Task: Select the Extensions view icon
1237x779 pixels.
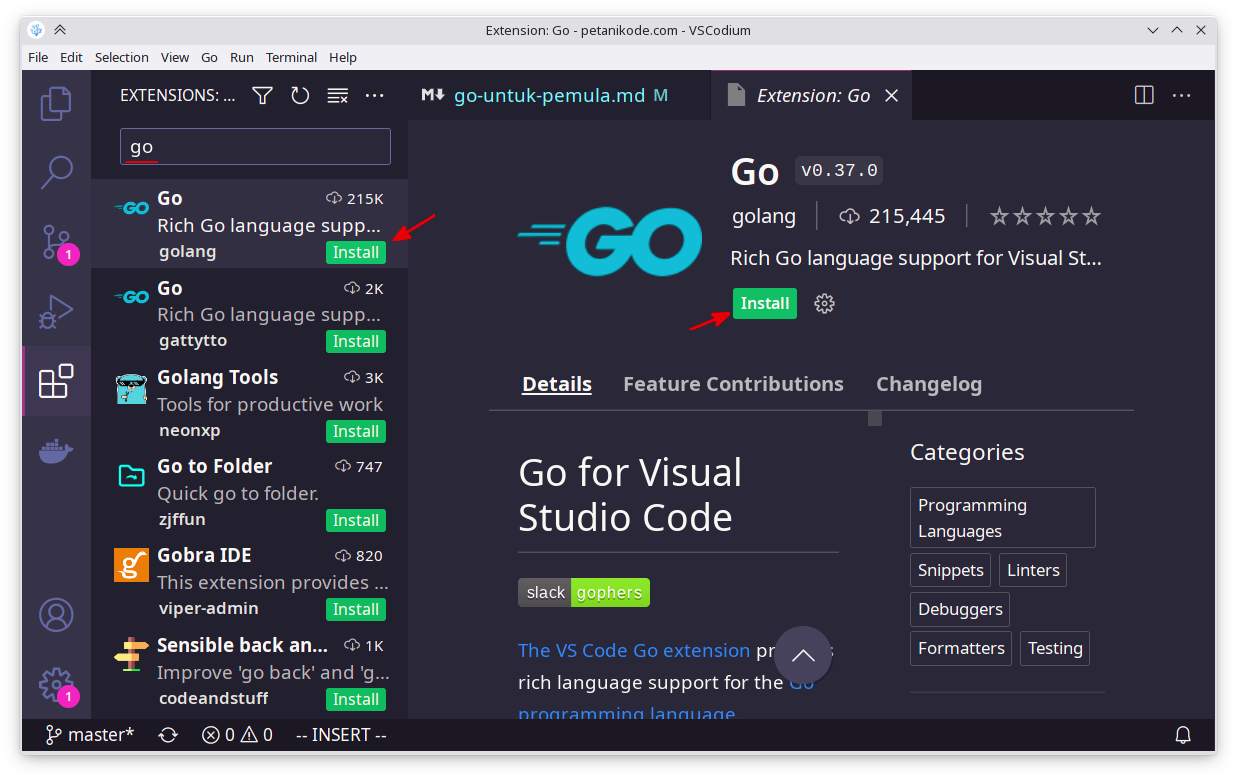Action: tap(56, 381)
